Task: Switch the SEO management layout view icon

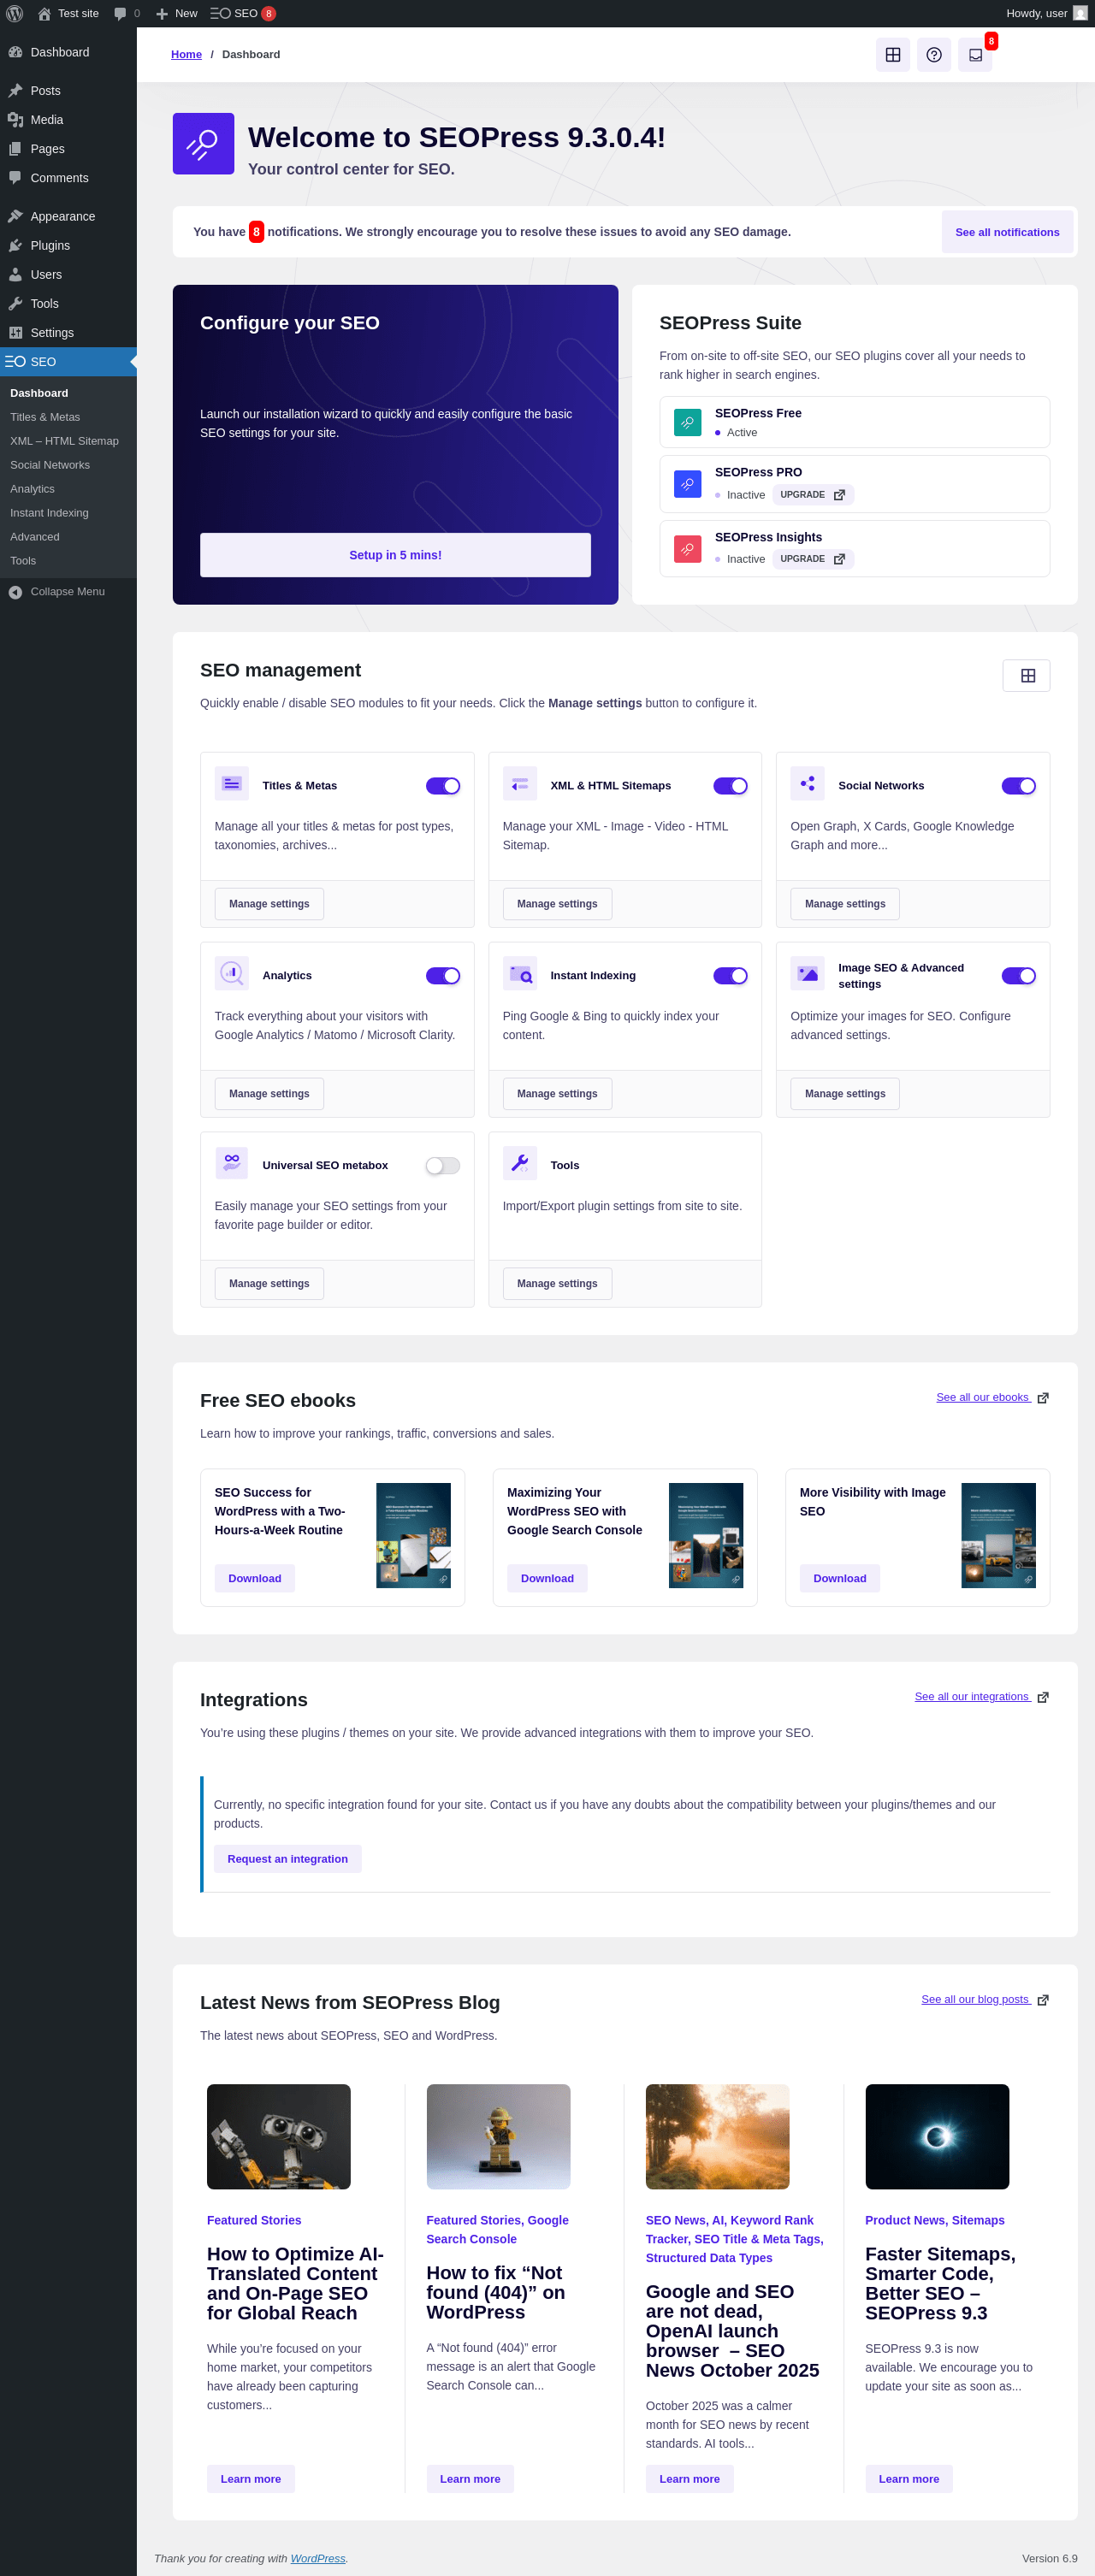Action: click(1026, 676)
